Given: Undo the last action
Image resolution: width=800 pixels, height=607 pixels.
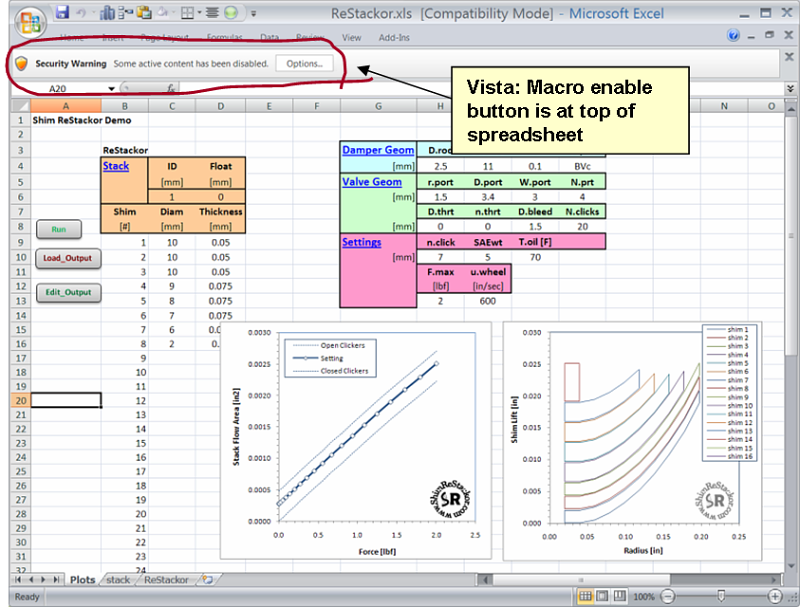Looking at the screenshot, I should point(82,13).
